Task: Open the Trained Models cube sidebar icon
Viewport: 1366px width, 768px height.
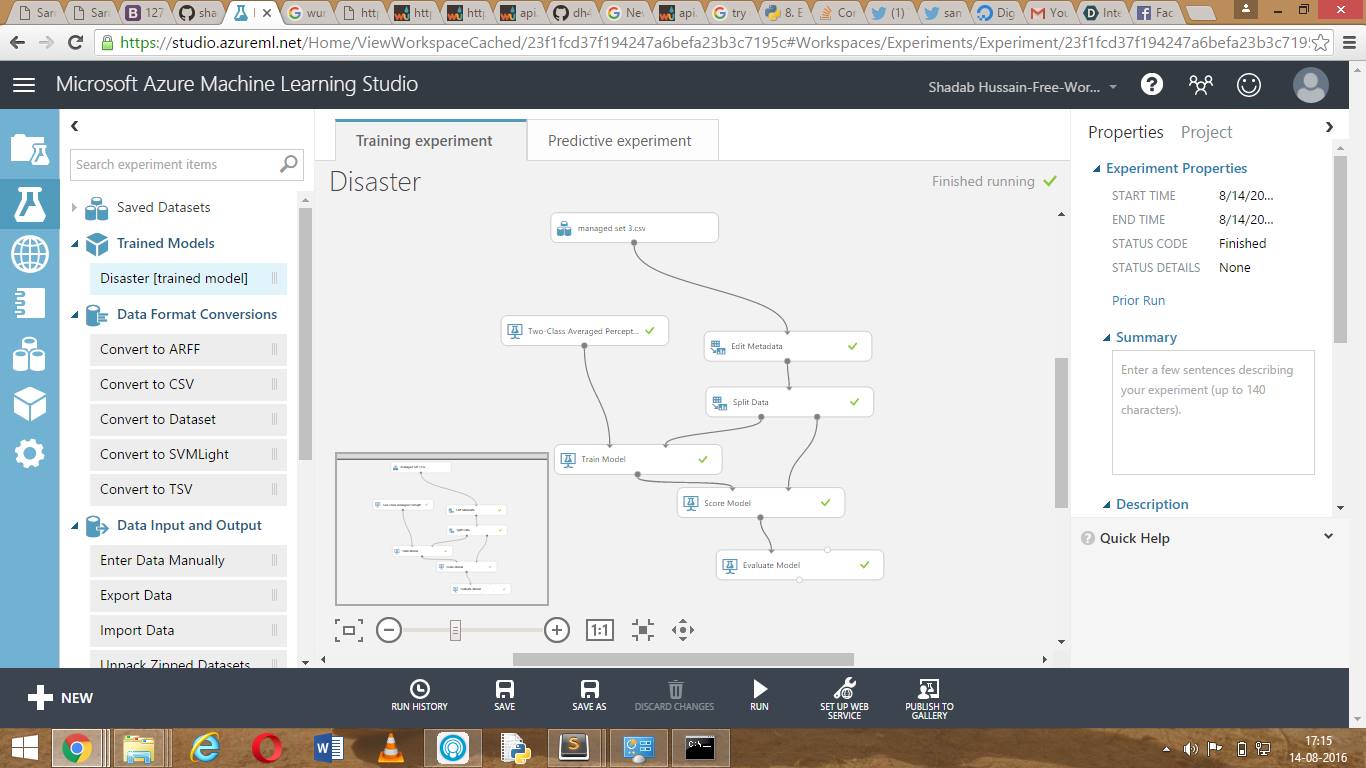Action: pyautogui.click(x=29, y=403)
